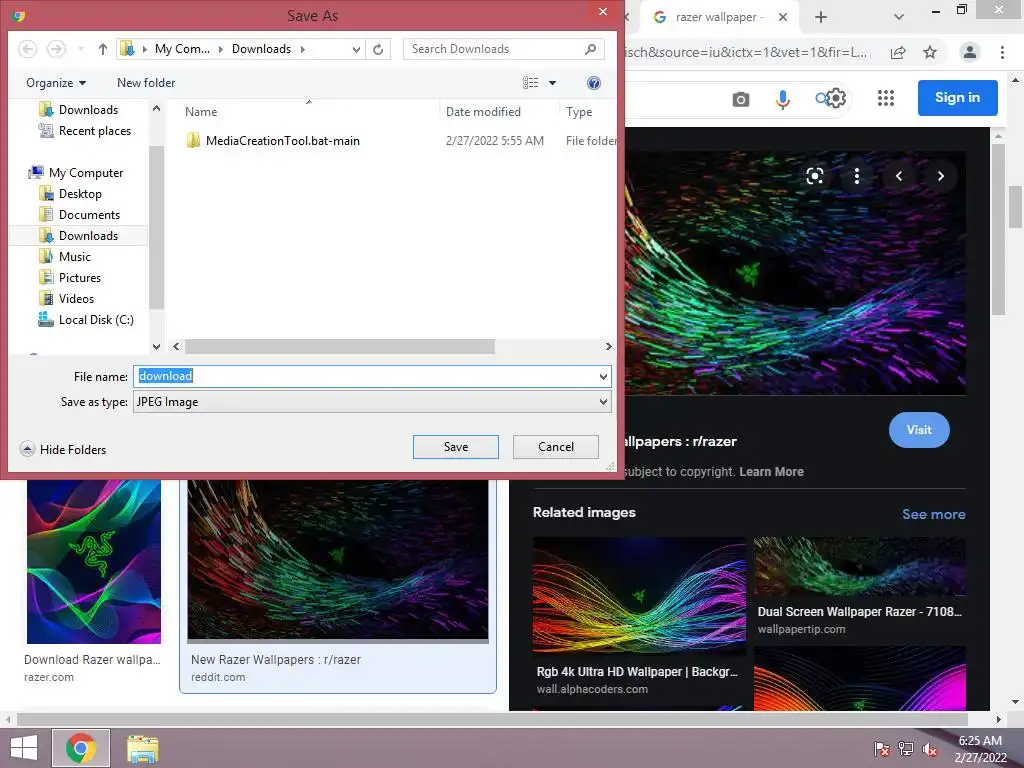This screenshot has width=1024, height=768.
Task: Open the view options dropdown arrow
Action: coord(552,83)
